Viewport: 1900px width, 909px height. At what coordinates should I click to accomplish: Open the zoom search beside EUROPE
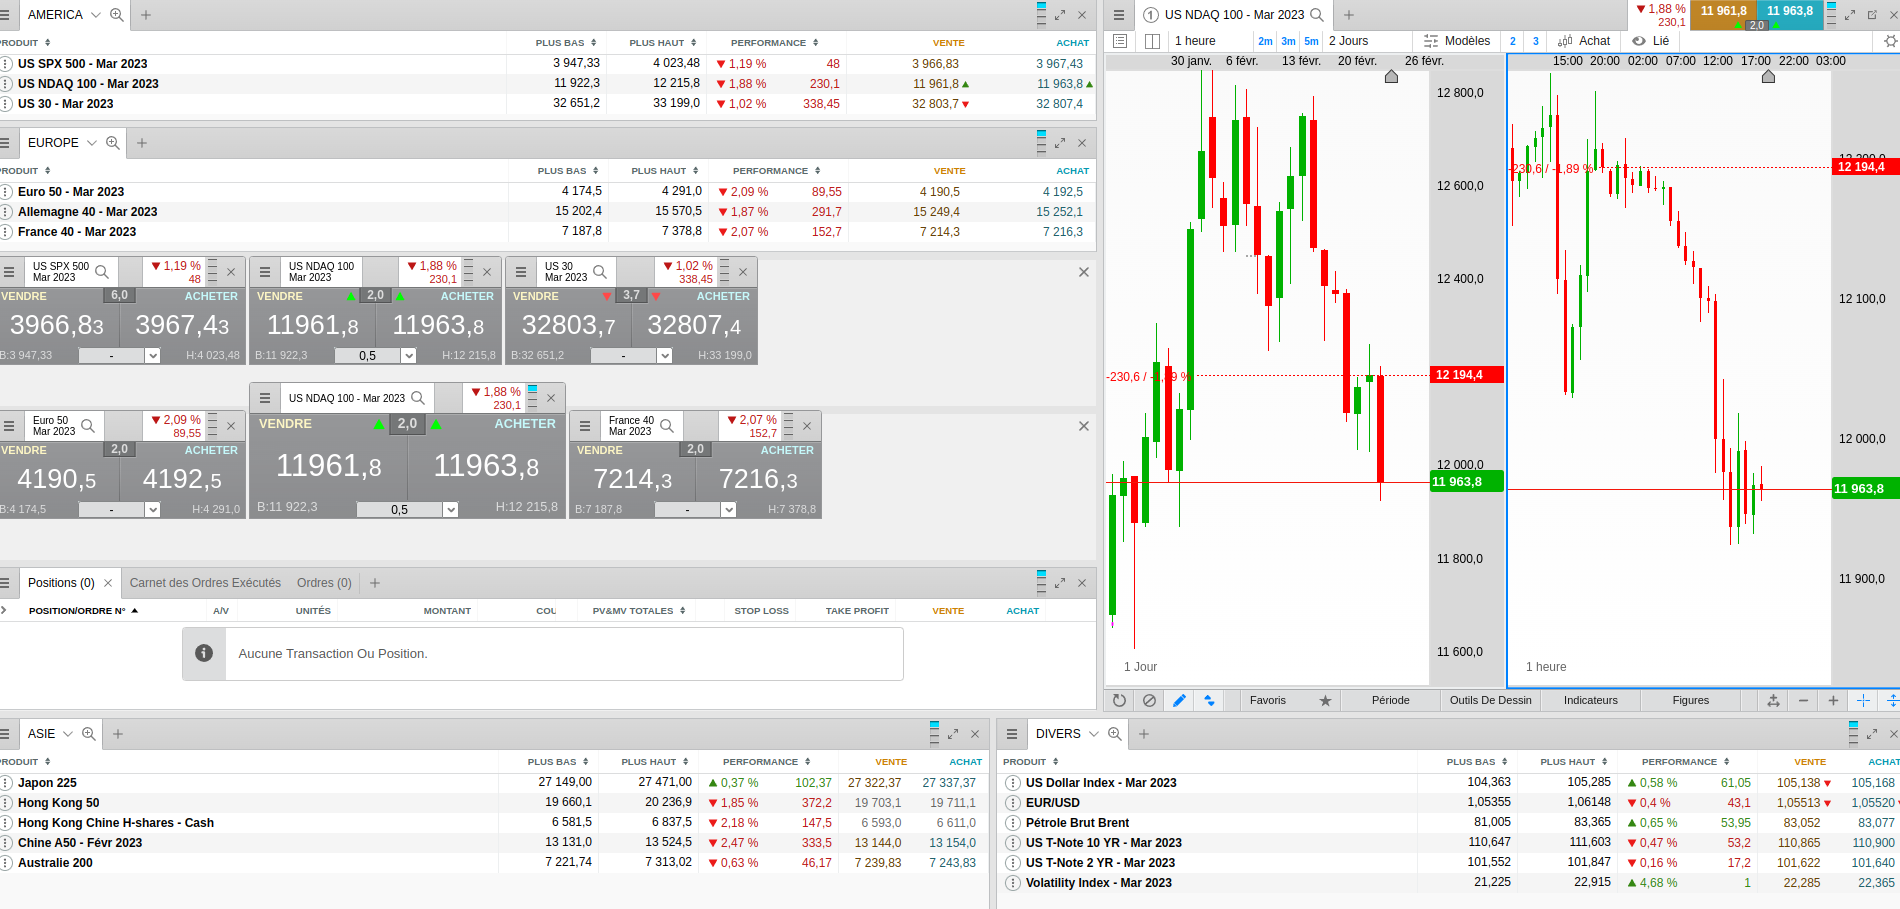(113, 143)
